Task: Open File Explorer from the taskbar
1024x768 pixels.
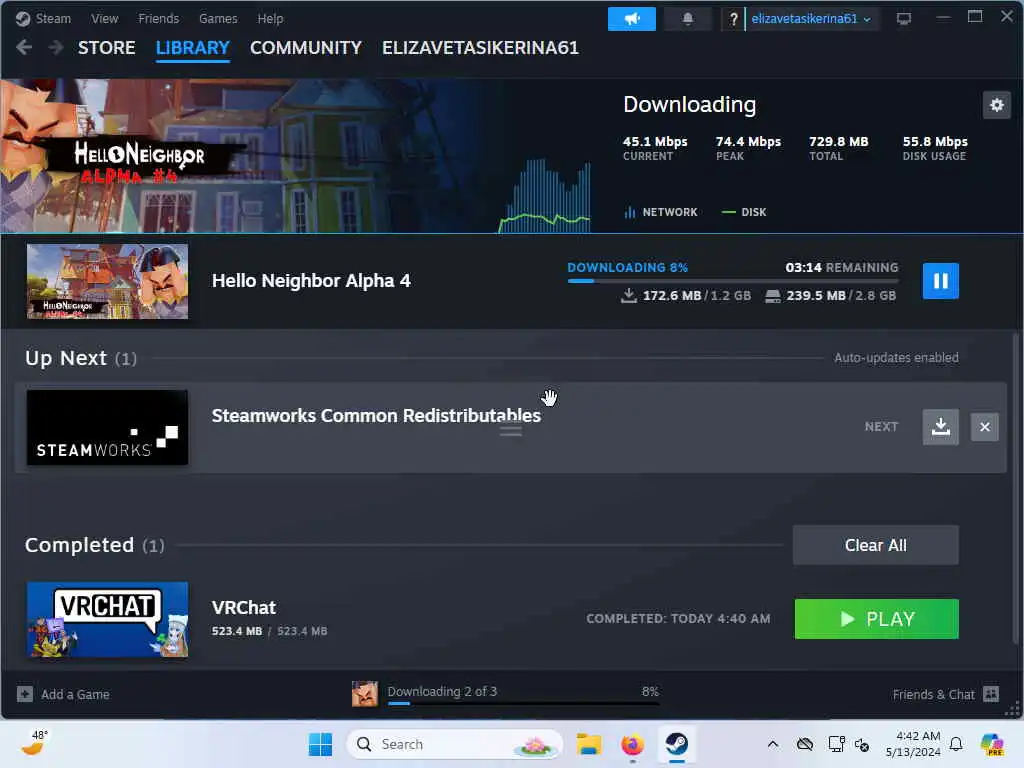Action: pyautogui.click(x=588, y=744)
